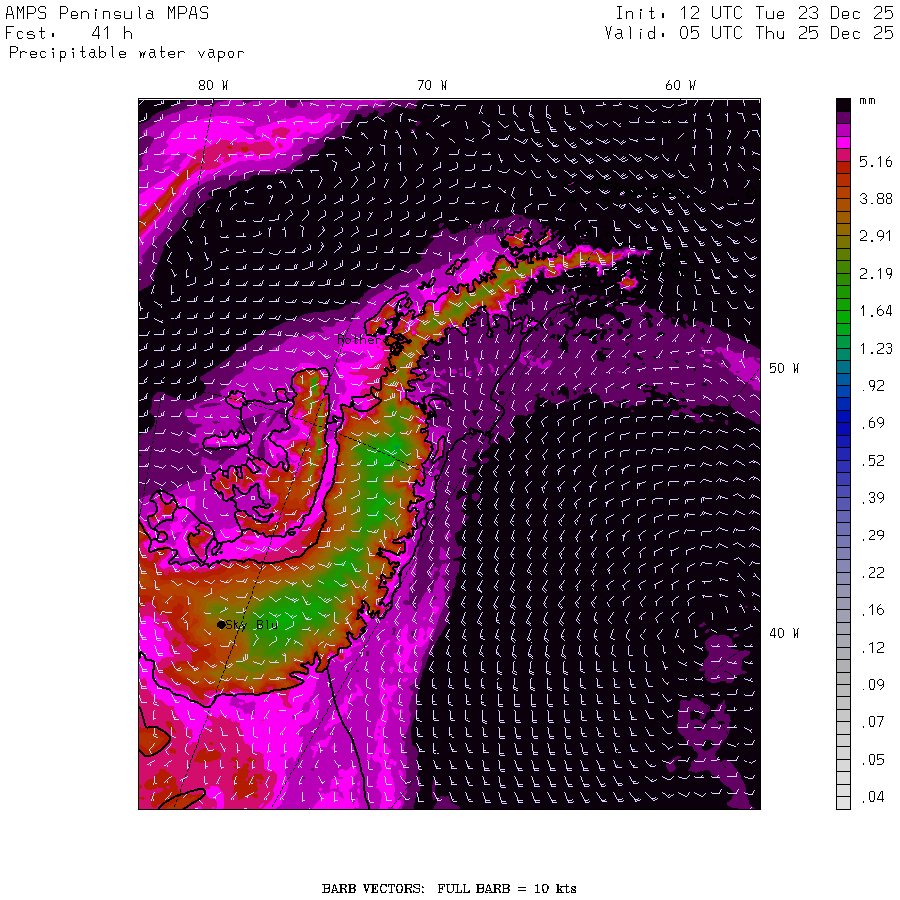Viewport: 900px width, 900px height.
Task: Click the Rothera station label on map
Action: point(359,339)
